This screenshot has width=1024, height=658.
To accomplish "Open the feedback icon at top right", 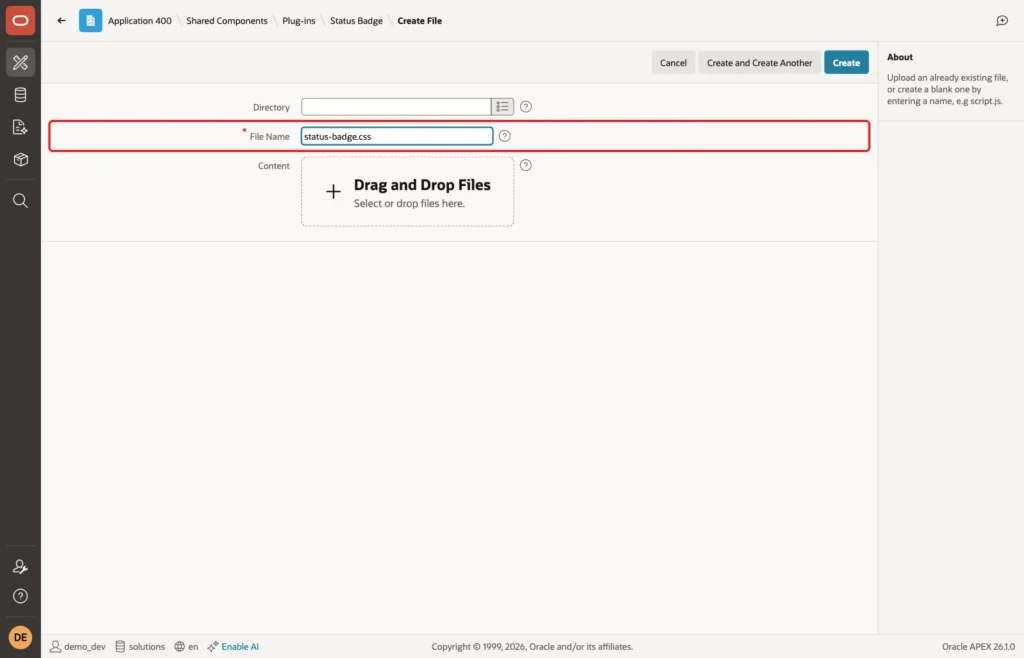I will 1002,21.
